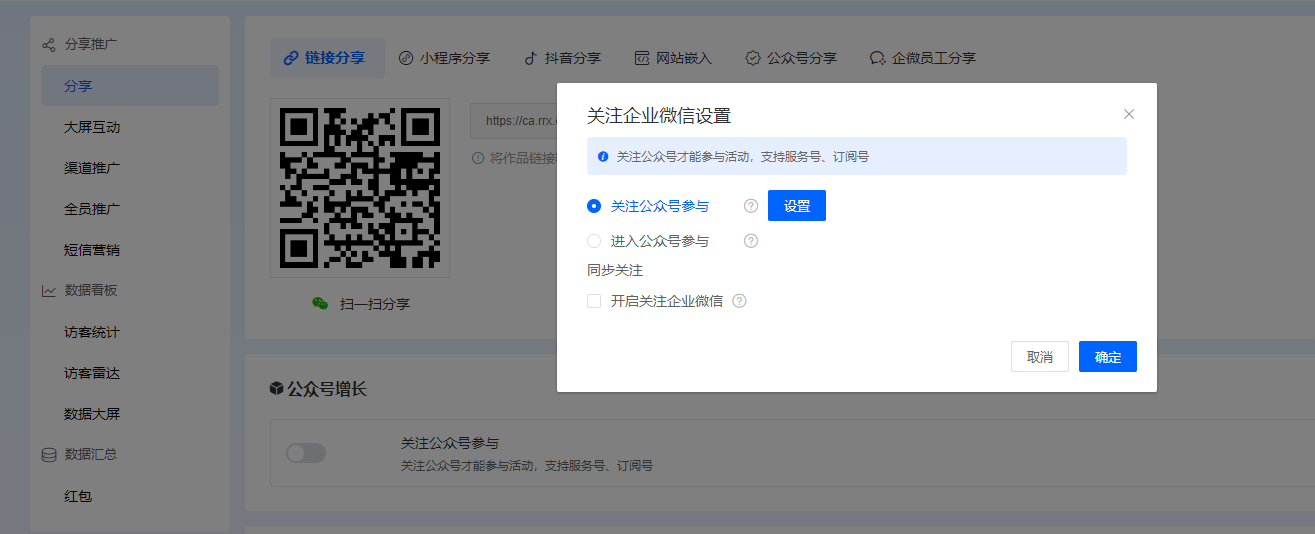
Task: Click help icon next to 开启关注企业微信
Action: tap(740, 301)
